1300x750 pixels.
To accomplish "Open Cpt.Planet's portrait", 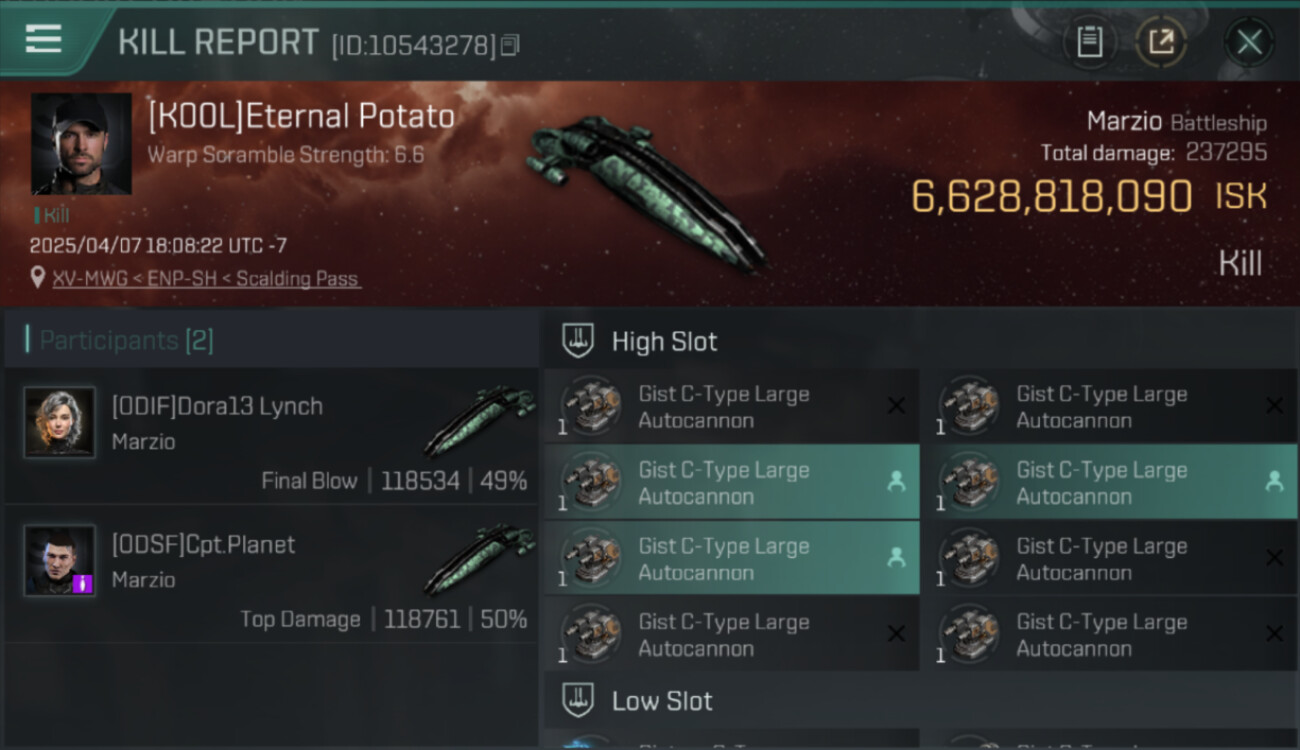I will pyautogui.click(x=60, y=561).
